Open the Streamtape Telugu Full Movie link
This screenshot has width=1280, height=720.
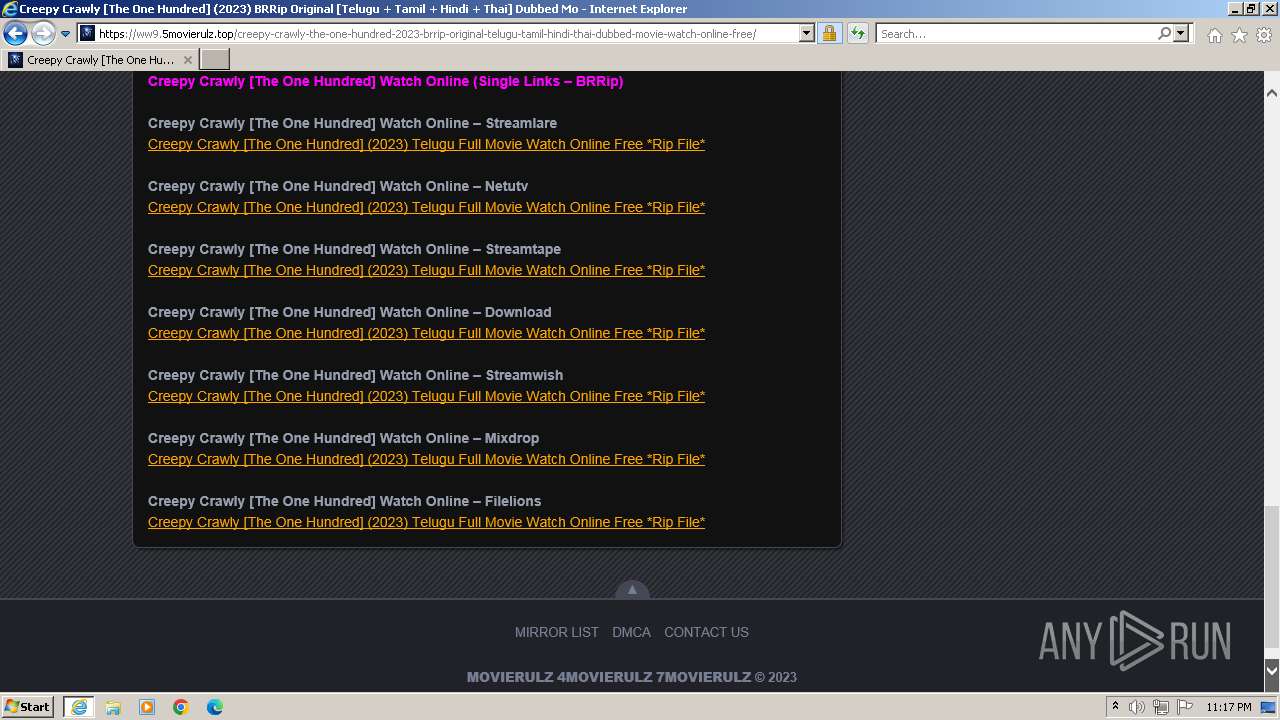coord(426,270)
